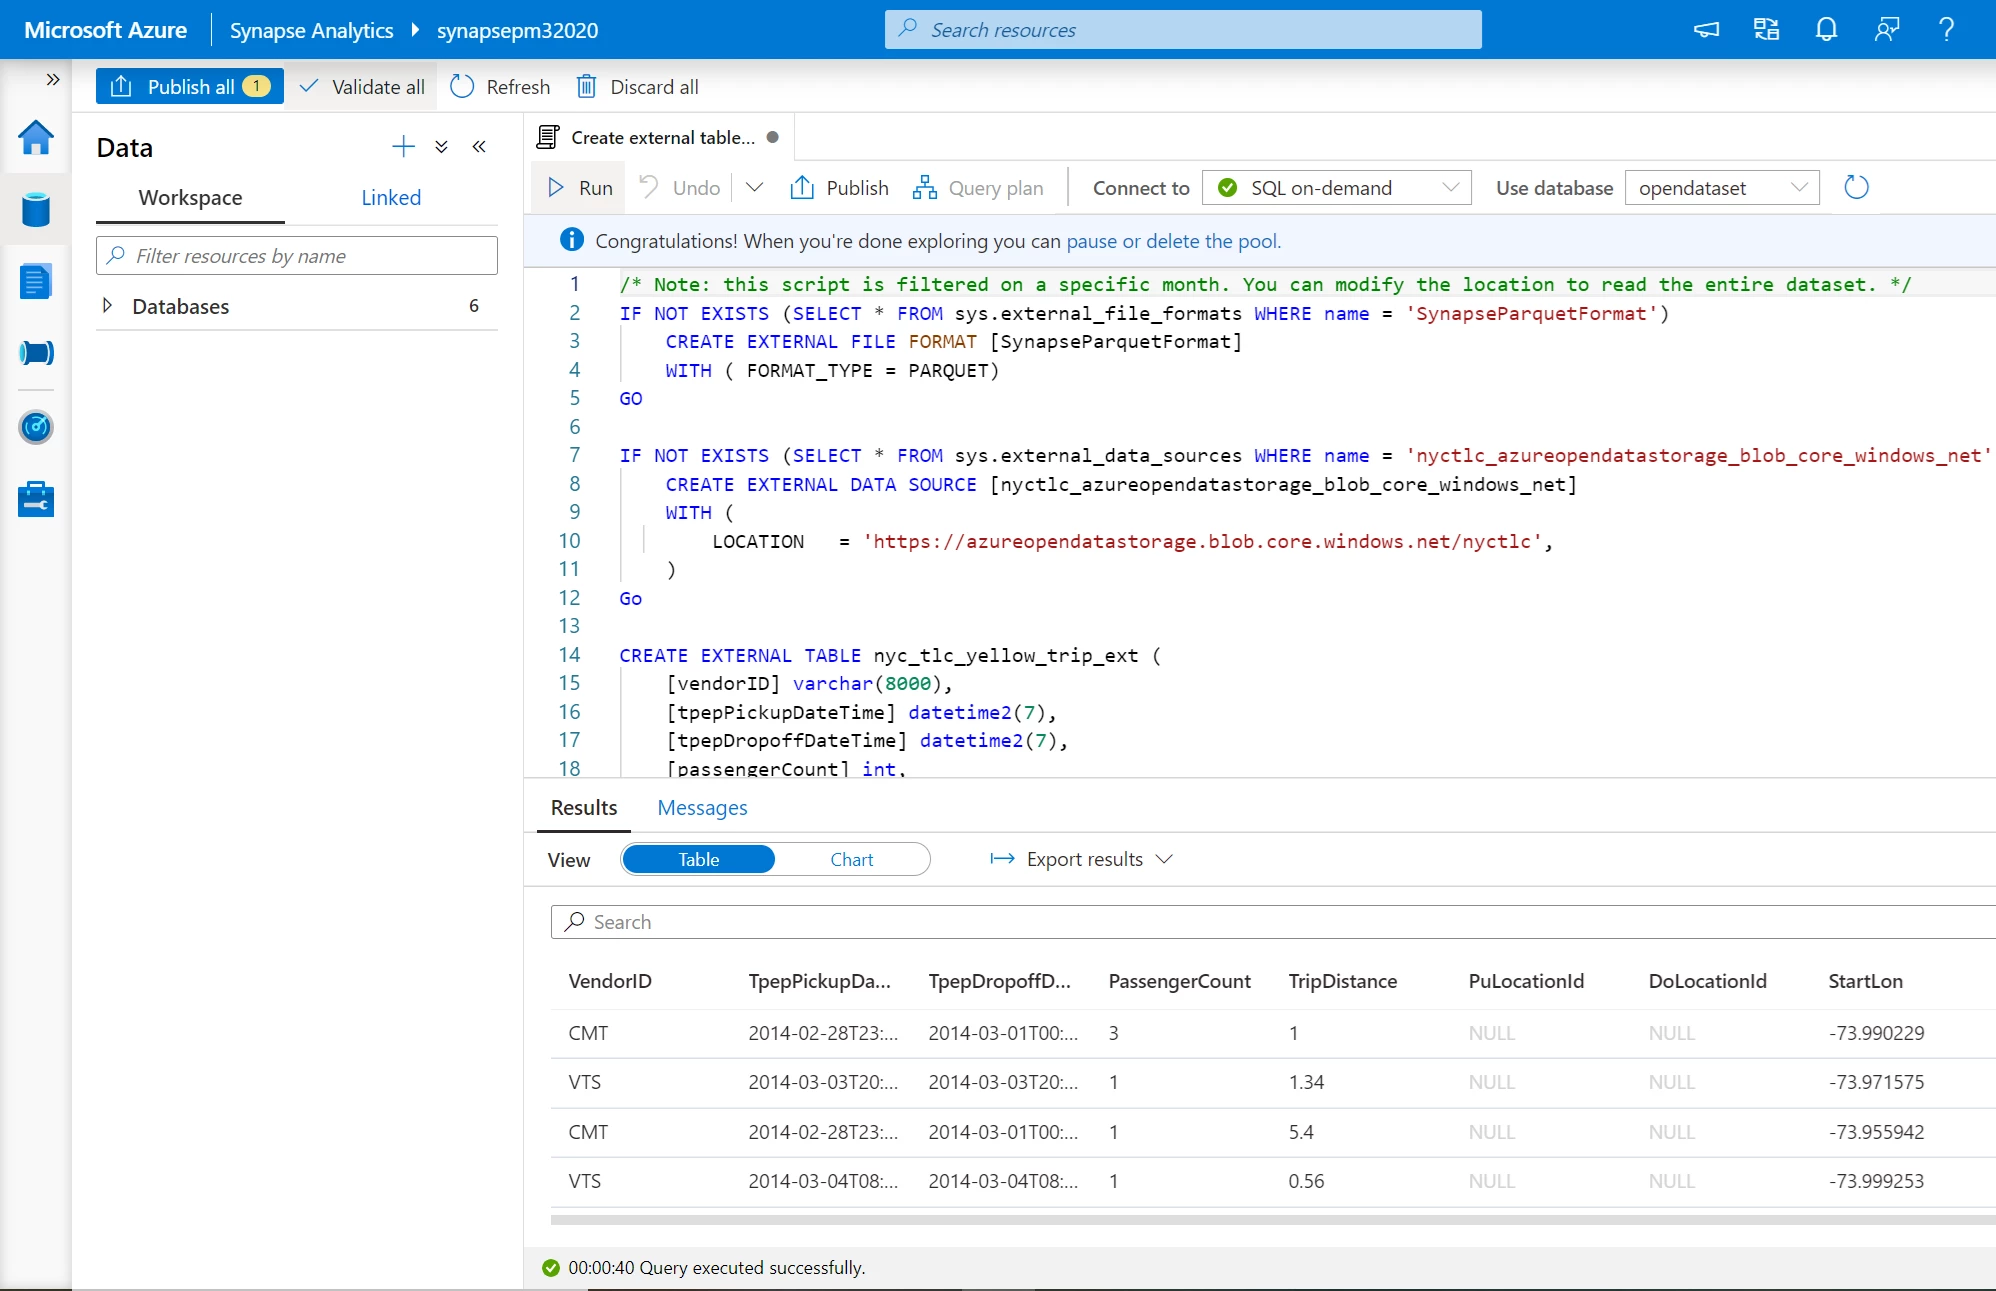
Task: Open the SQL on-demand connection dropdown
Action: point(1449,187)
